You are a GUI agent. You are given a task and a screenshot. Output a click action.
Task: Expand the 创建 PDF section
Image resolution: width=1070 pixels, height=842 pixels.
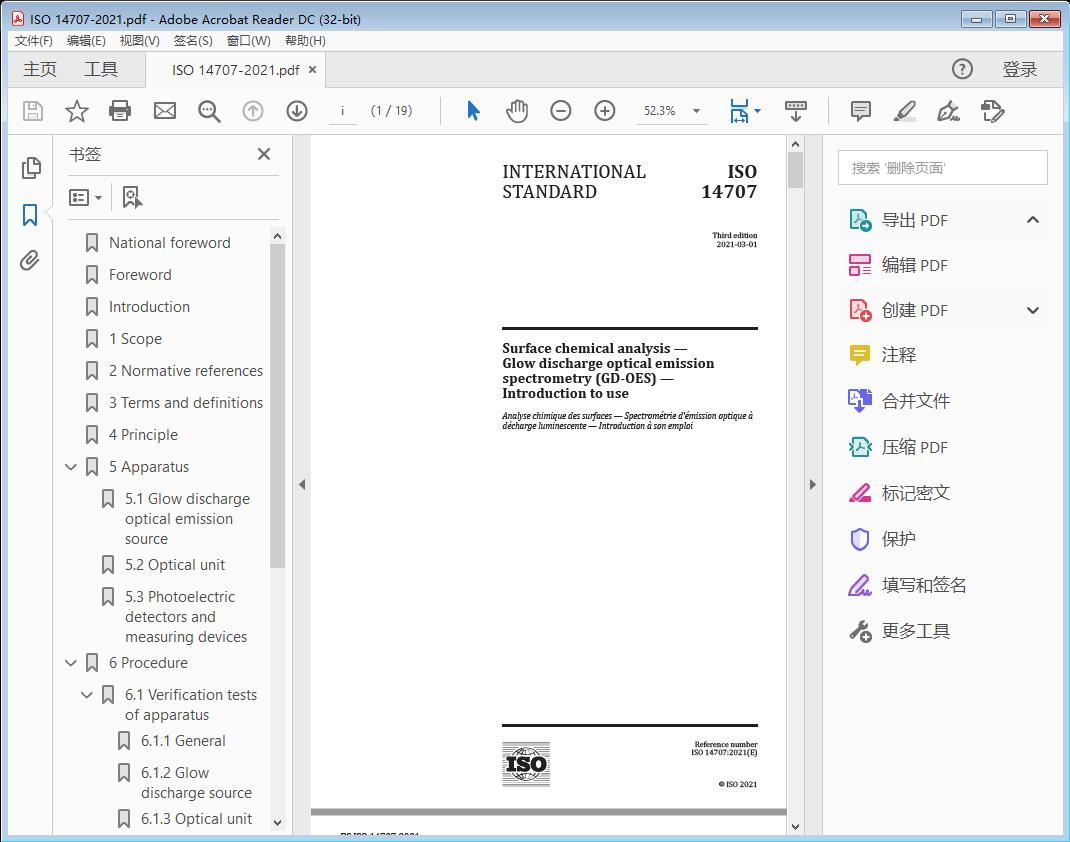1033,310
